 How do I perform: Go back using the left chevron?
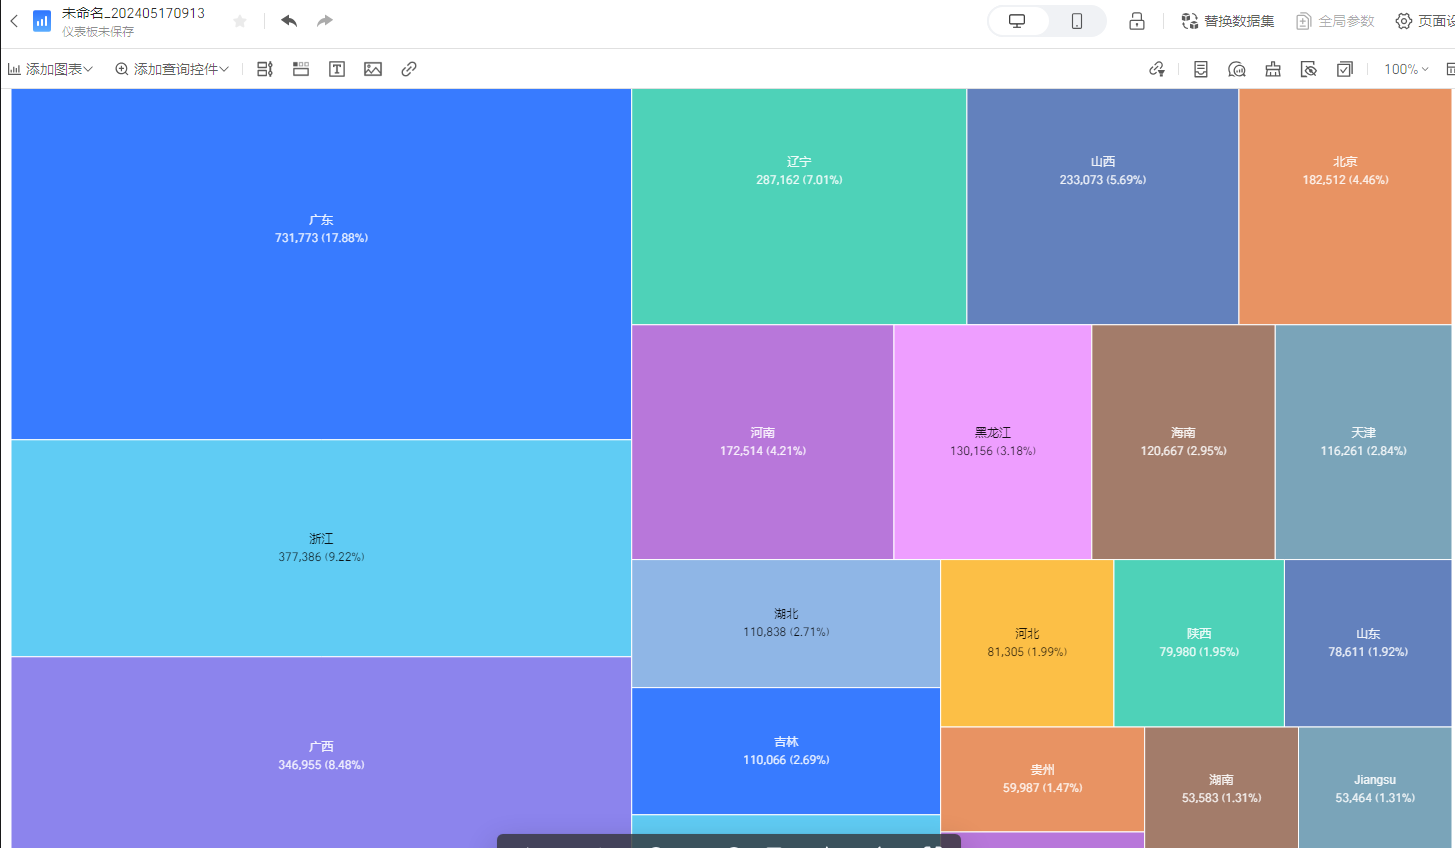tap(14, 21)
